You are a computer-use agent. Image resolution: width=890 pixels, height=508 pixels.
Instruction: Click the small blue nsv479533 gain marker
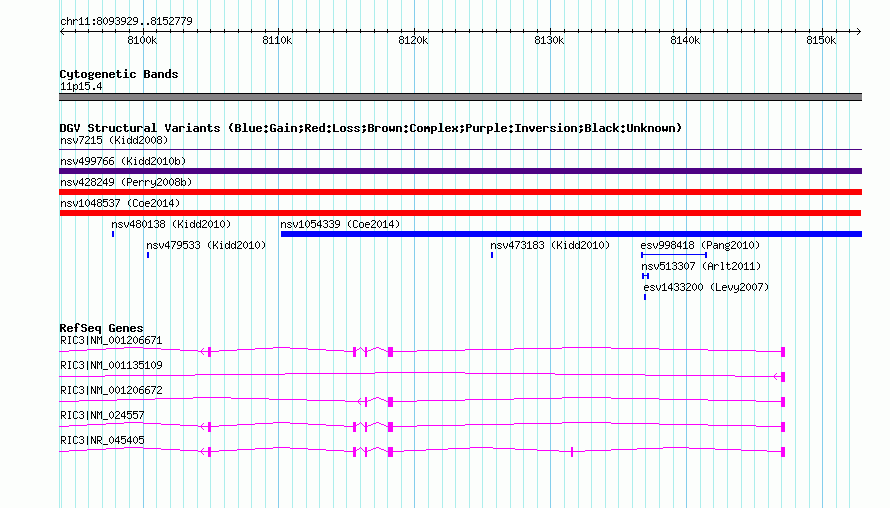click(x=148, y=255)
